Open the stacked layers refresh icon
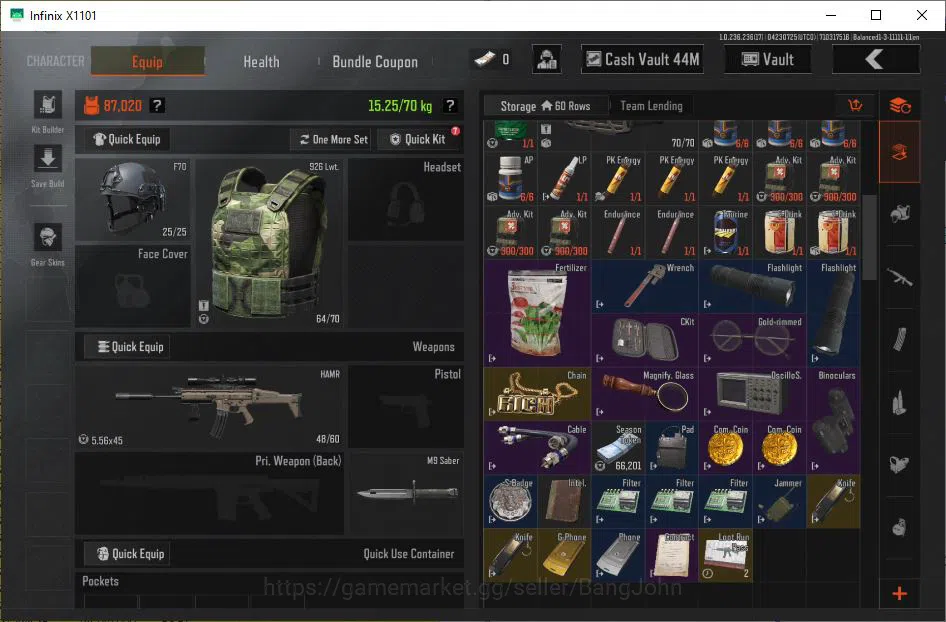946x622 pixels. click(900, 106)
